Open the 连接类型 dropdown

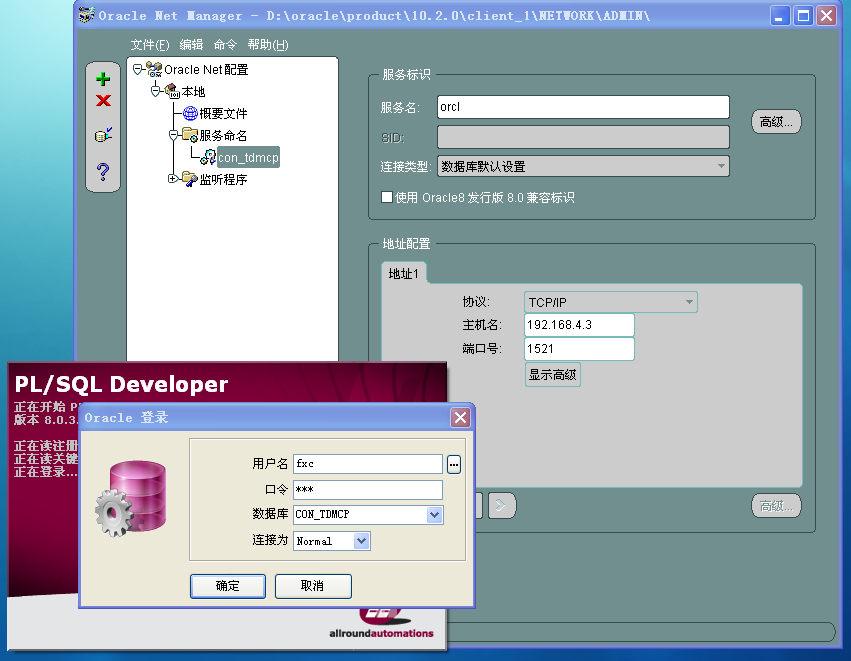click(721, 166)
